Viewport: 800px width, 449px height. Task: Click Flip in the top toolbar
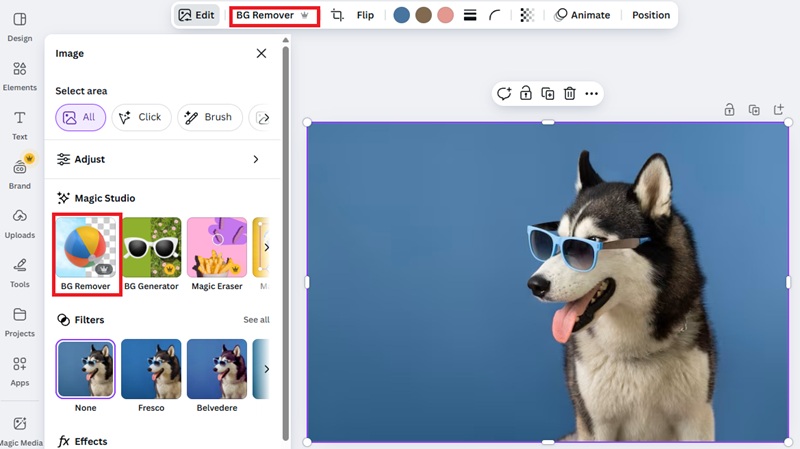click(x=365, y=16)
